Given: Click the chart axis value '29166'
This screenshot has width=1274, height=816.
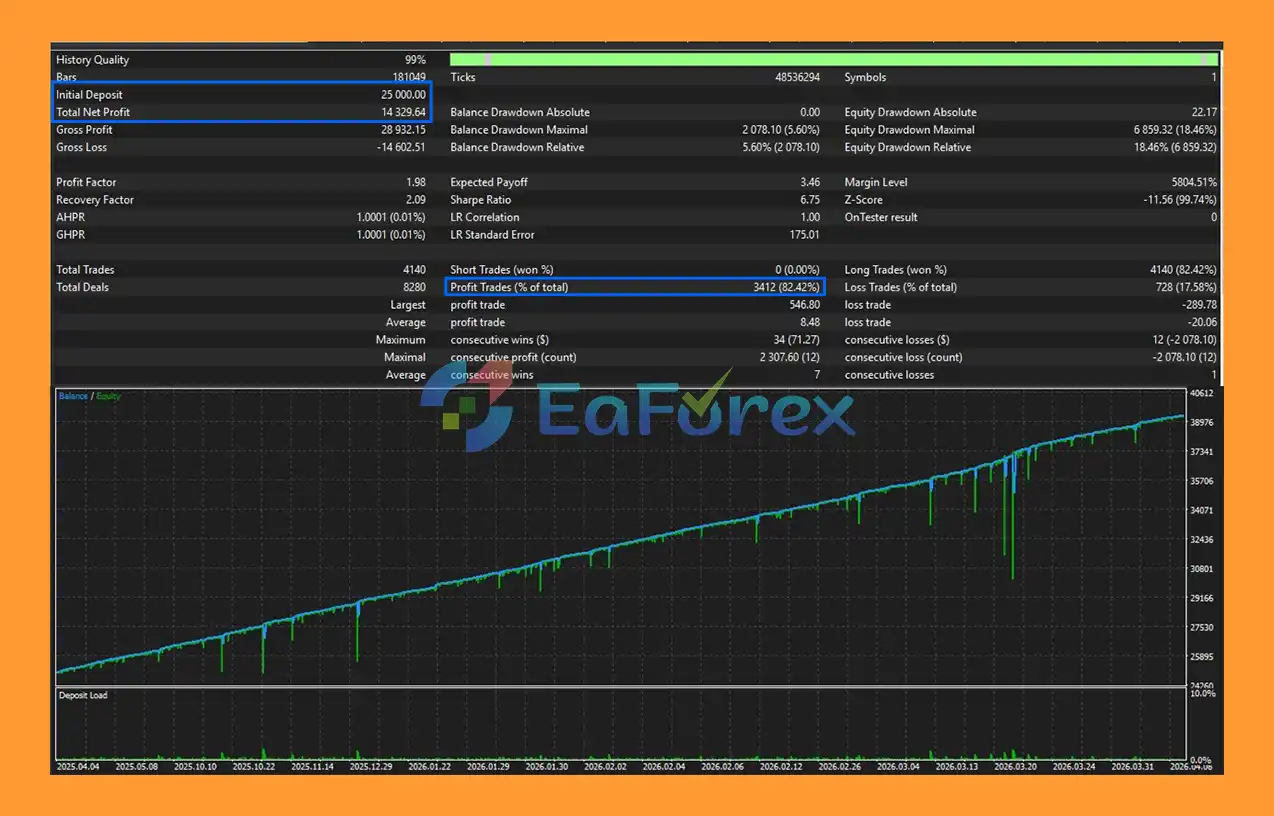Looking at the screenshot, I should coord(1203,598).
